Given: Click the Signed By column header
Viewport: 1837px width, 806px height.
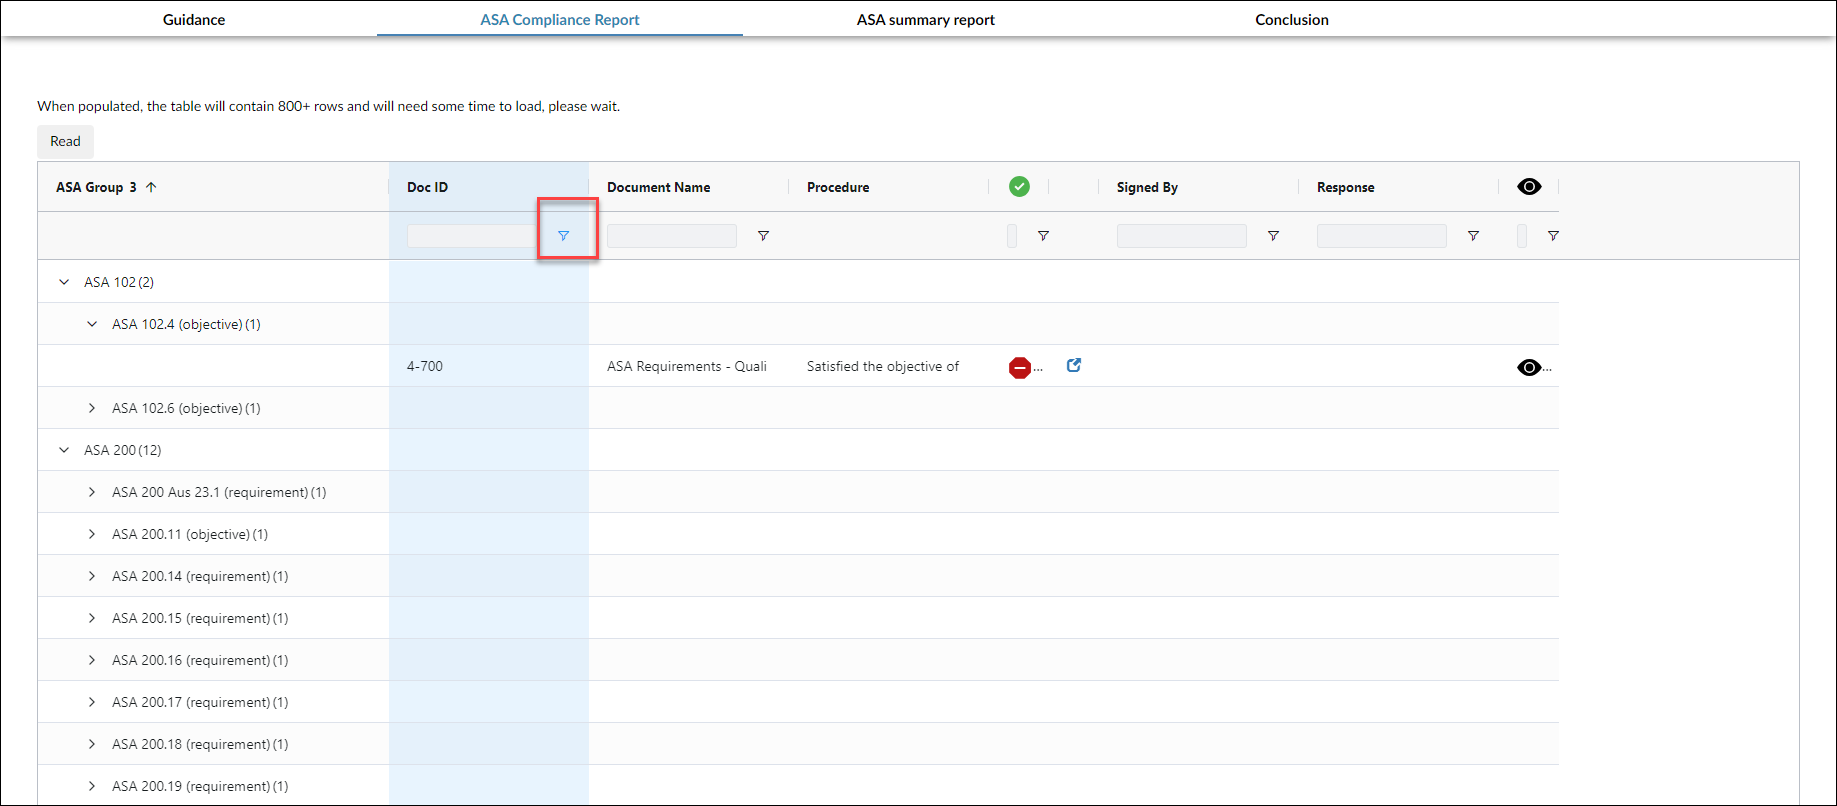Looking at the screenshot, I should coord(1147,187).
